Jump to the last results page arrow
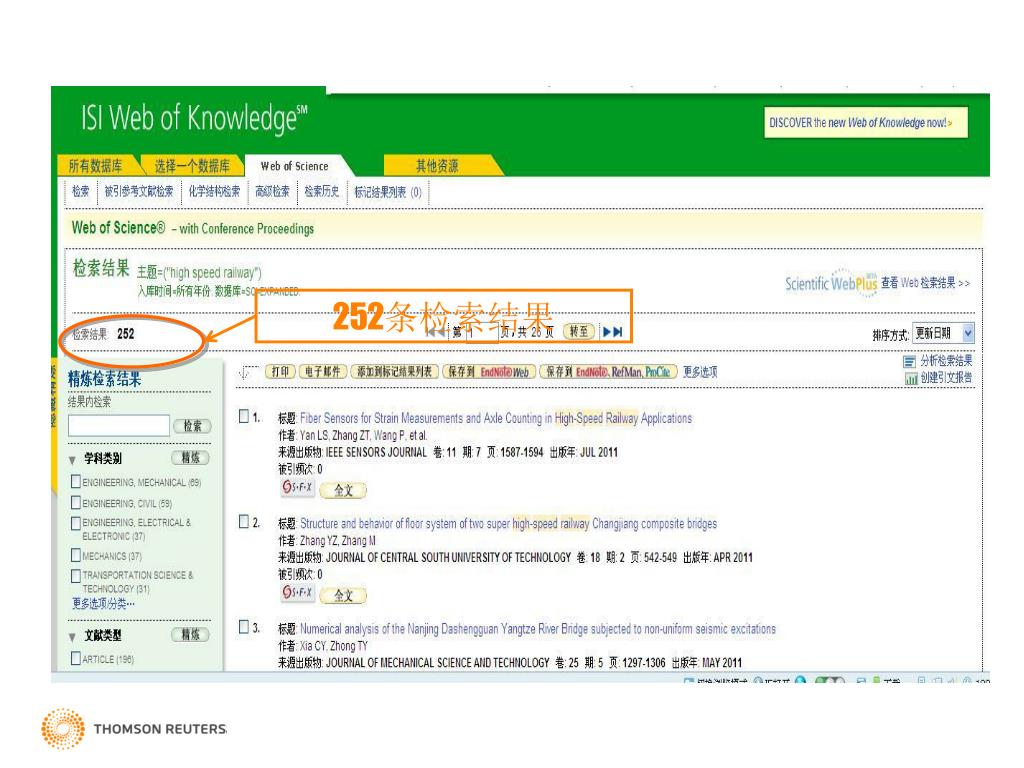 [618, 332]
